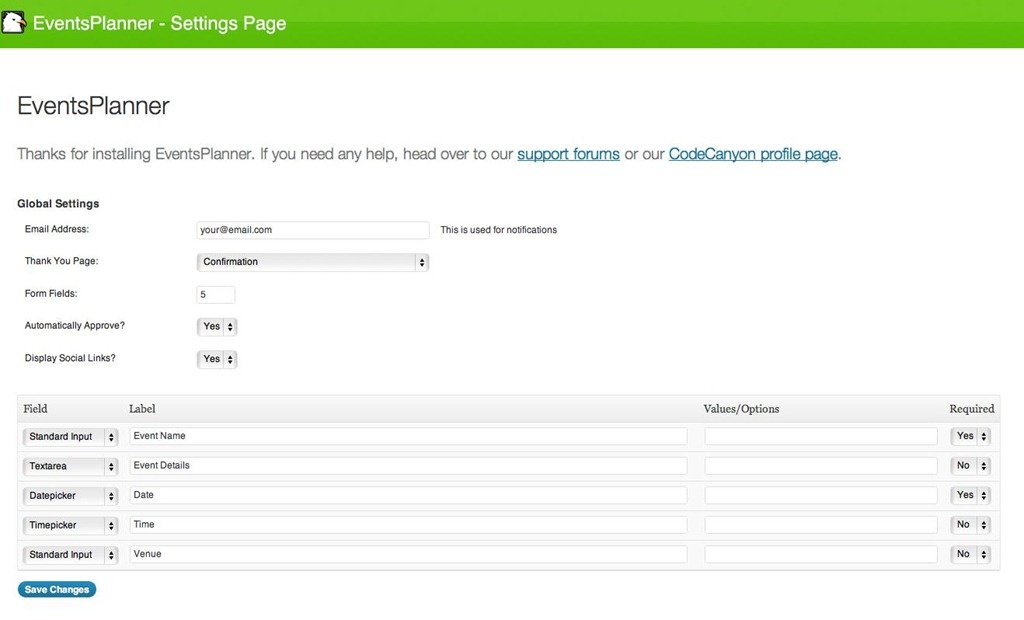The image size is (1024, 620).
Task: Click the EventsPlanner bird logo icon
Action: tap(13, 22)
